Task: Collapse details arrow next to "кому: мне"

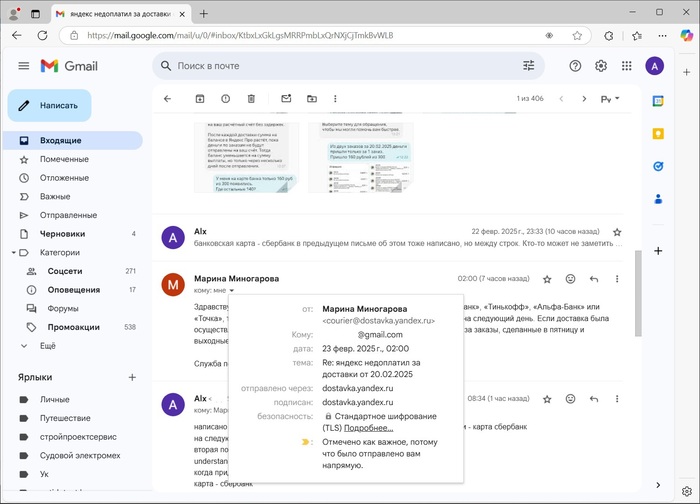Action: click(231, 291)
